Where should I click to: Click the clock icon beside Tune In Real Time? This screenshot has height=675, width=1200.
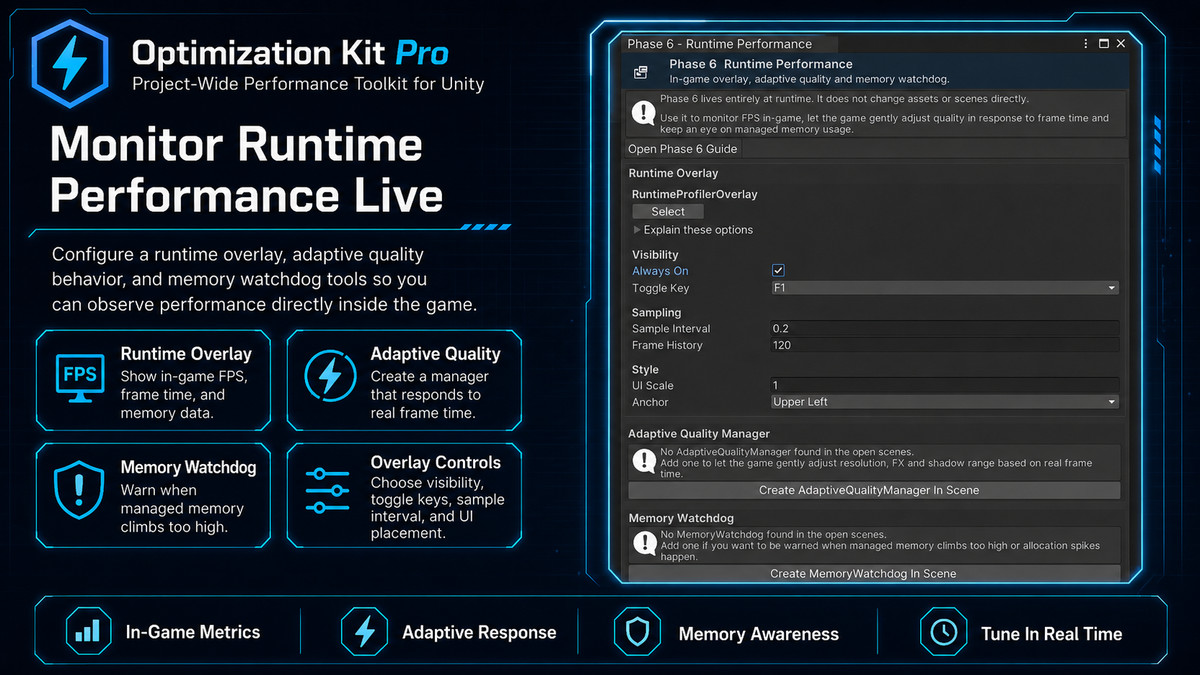click(x=943, y=632)
